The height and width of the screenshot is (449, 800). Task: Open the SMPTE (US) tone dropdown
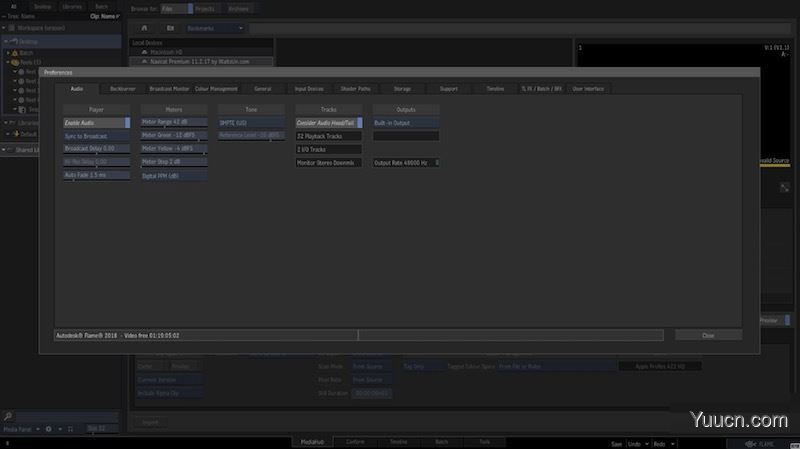[x=251, y=122]
